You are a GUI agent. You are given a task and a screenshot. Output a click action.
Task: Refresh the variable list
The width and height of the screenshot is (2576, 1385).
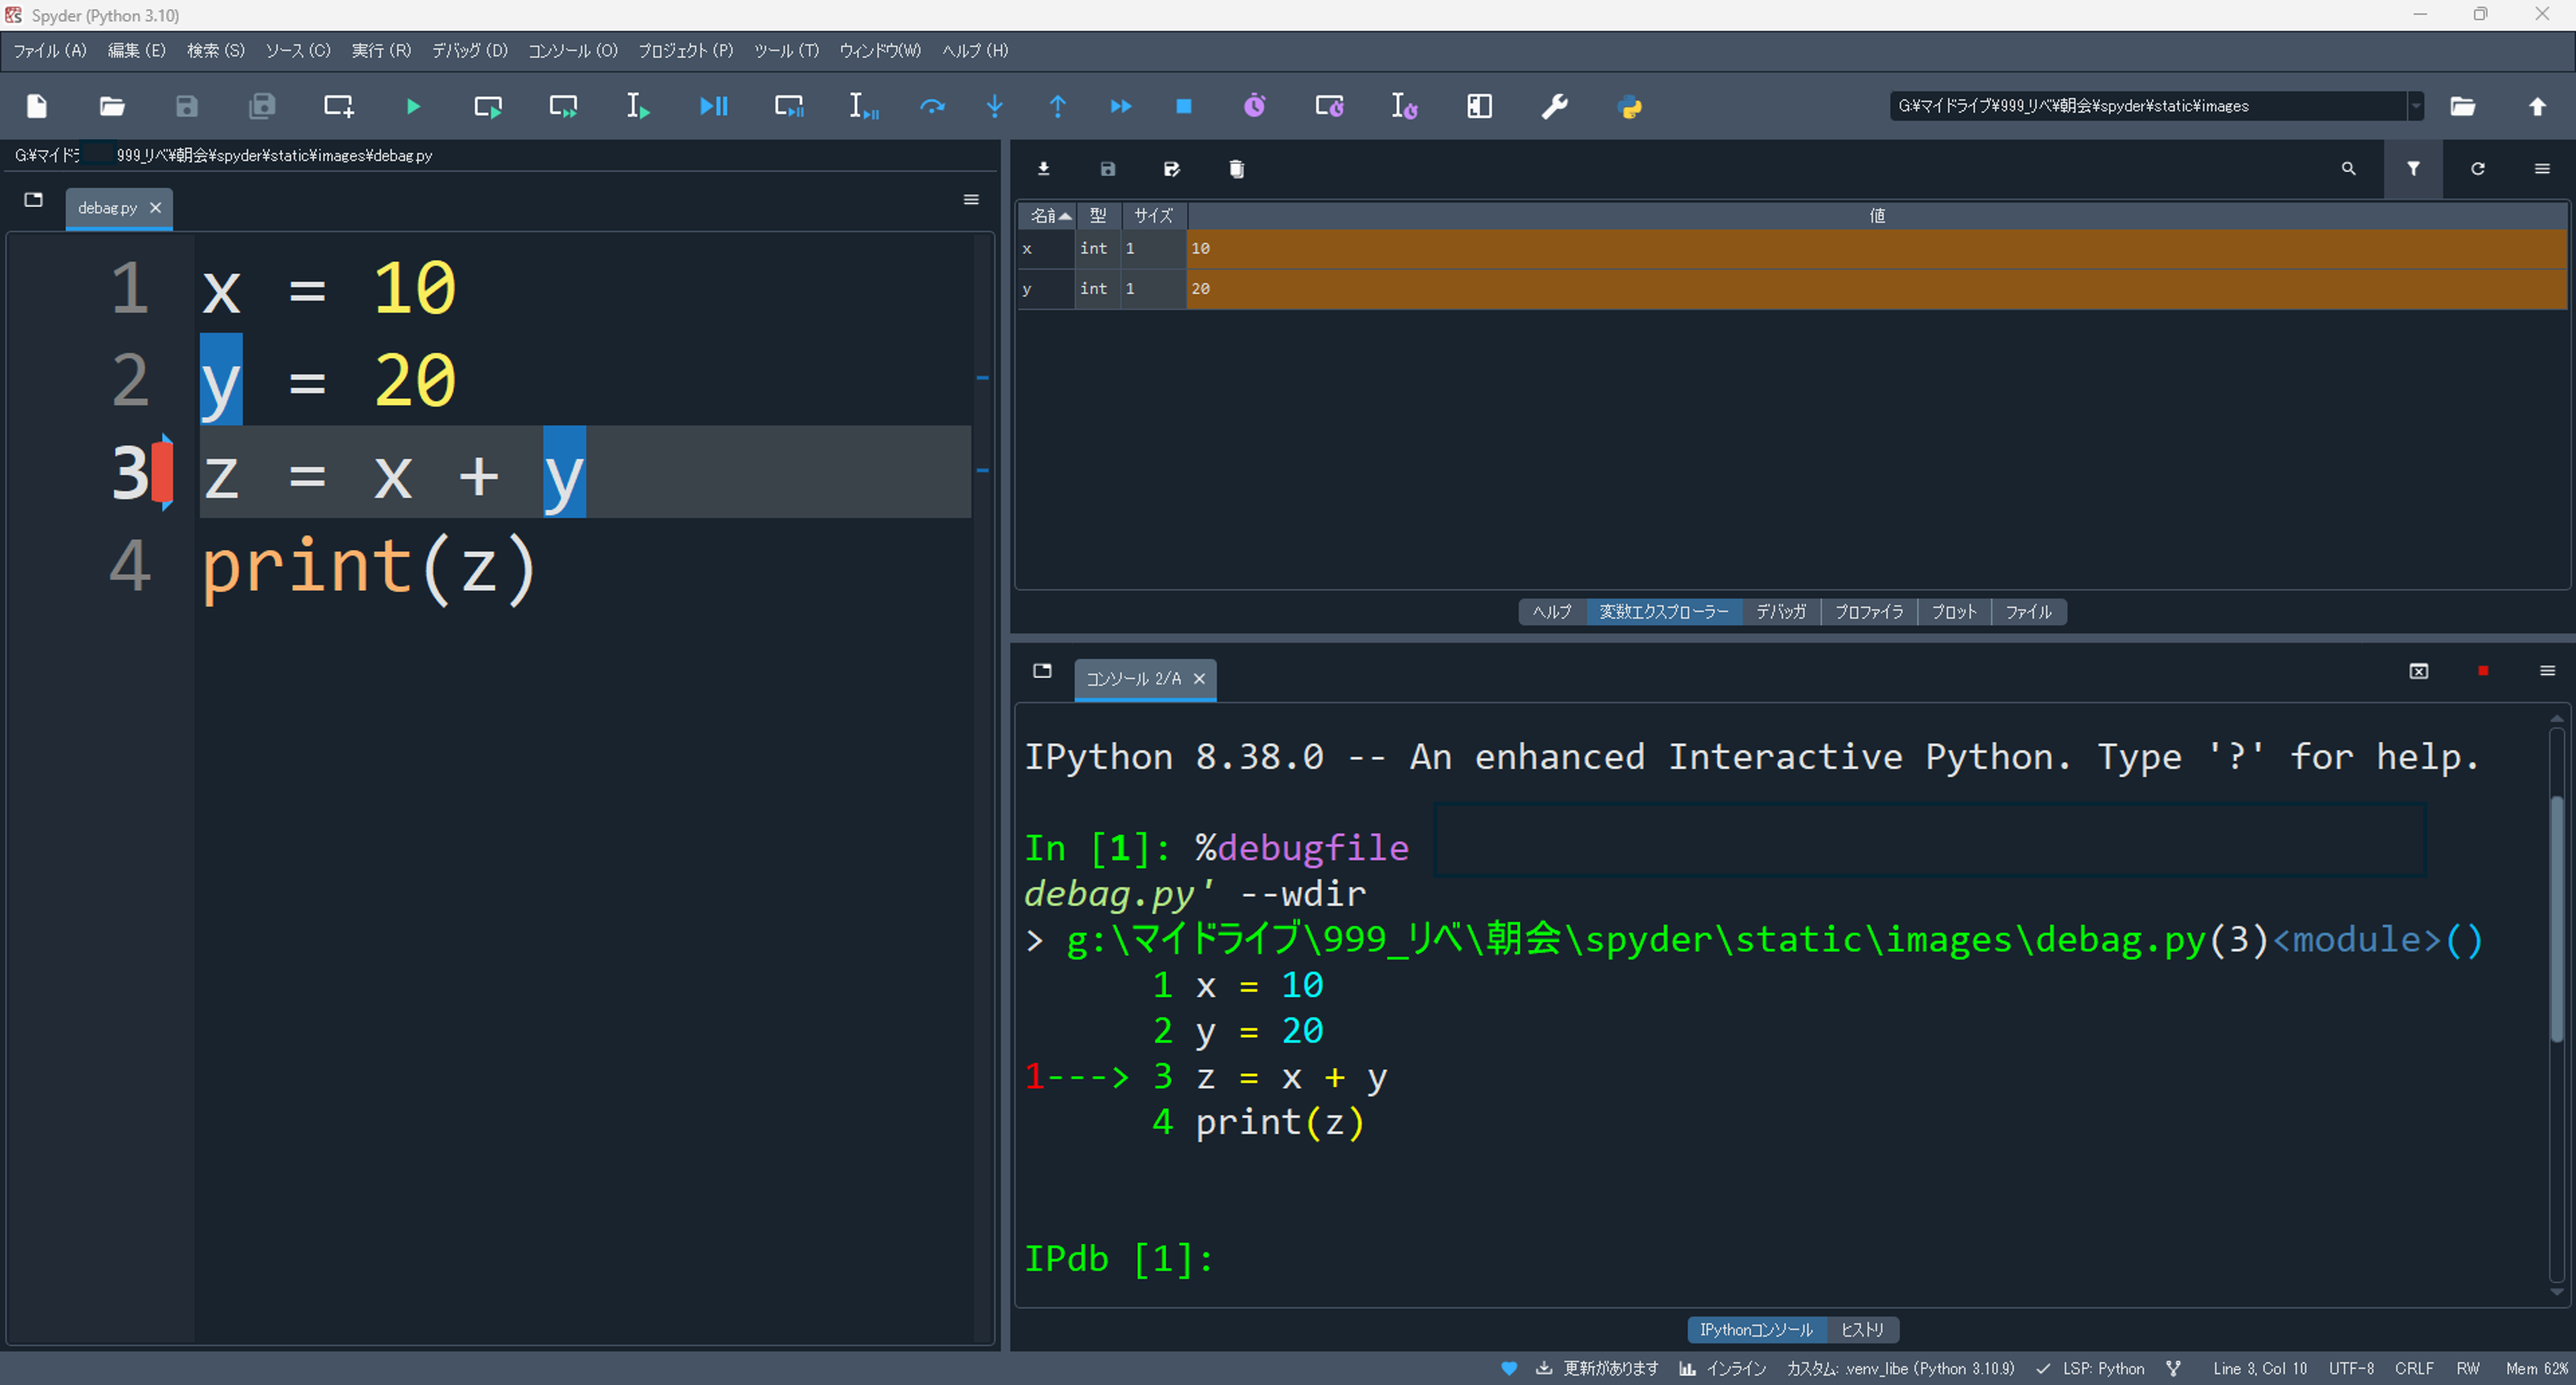click(x=2478, y=169)
